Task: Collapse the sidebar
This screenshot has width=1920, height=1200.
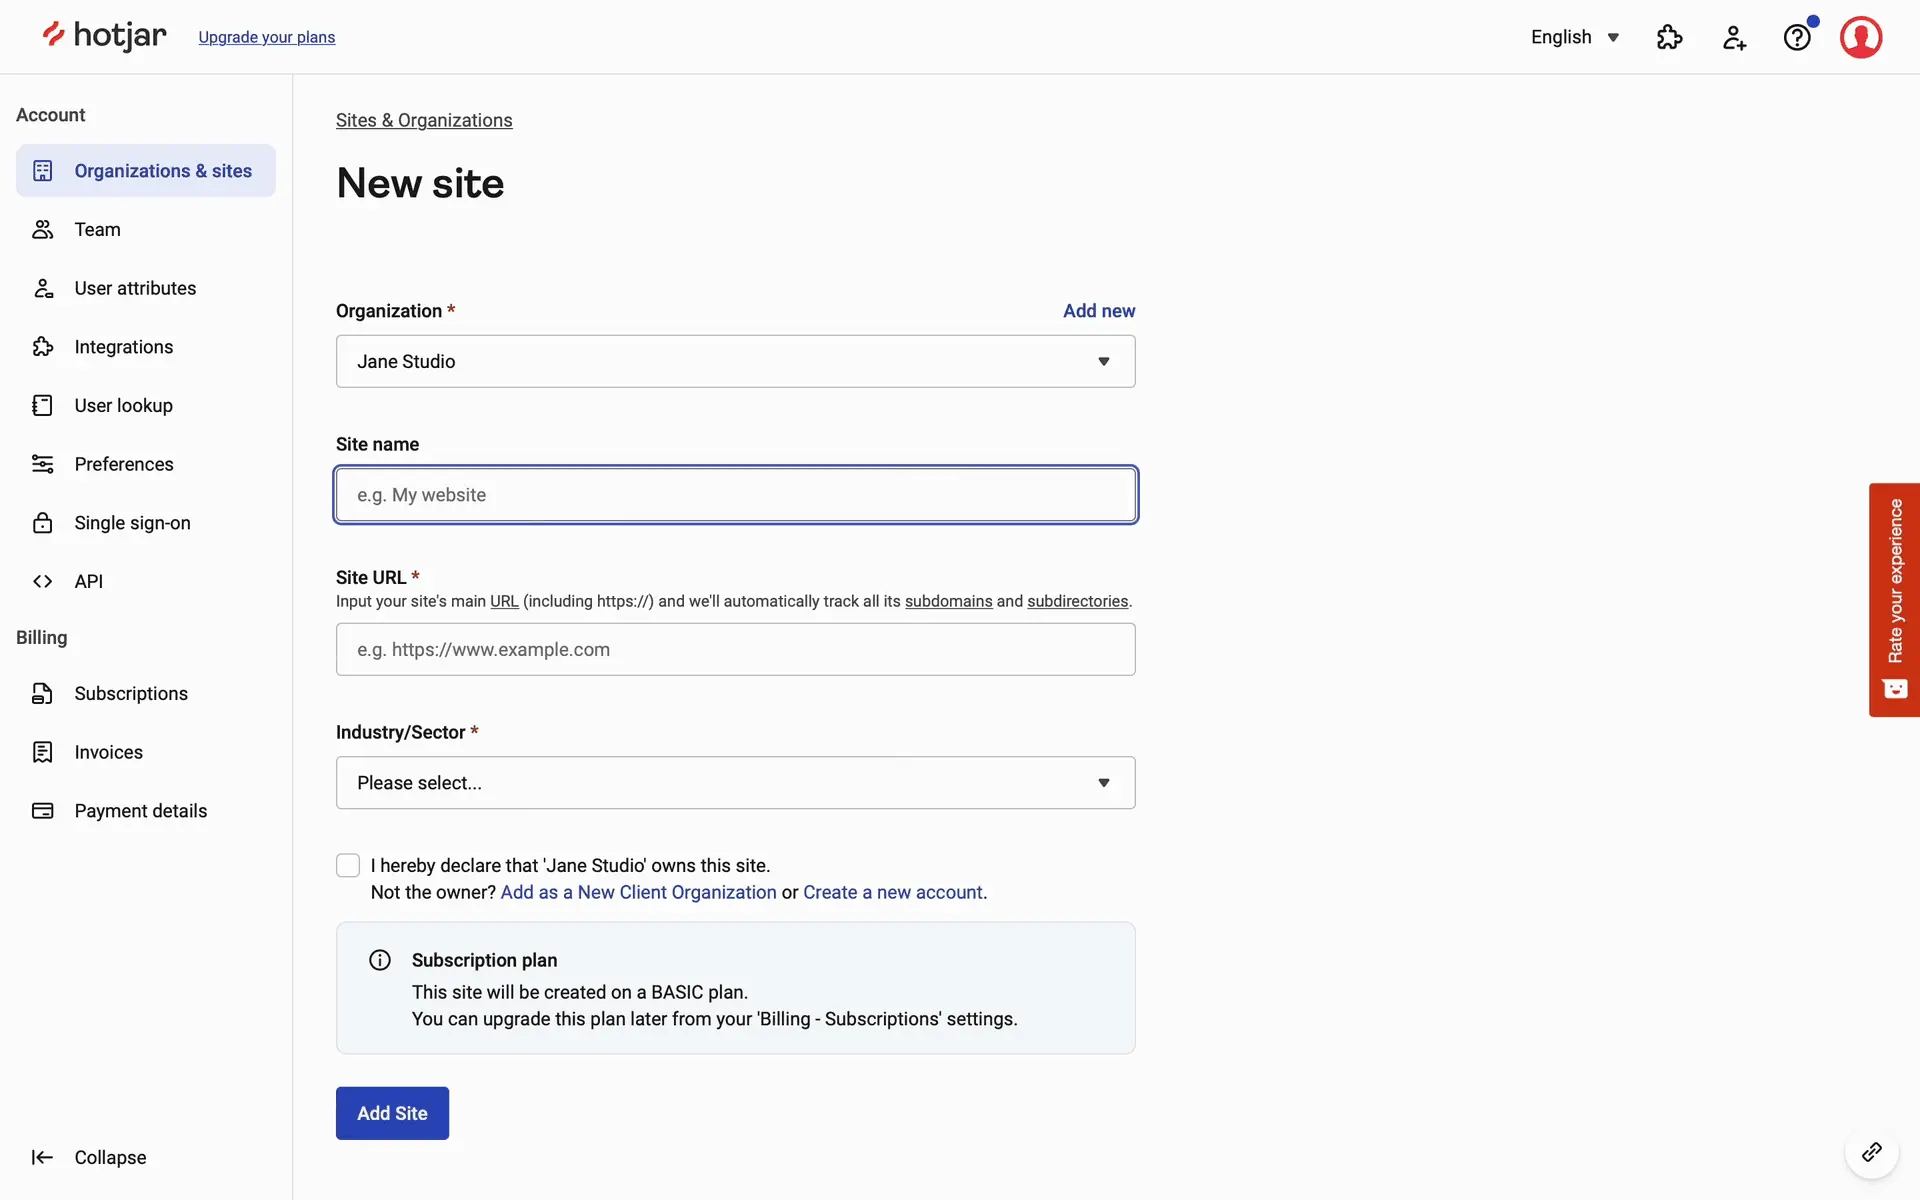Action: 89,1157
